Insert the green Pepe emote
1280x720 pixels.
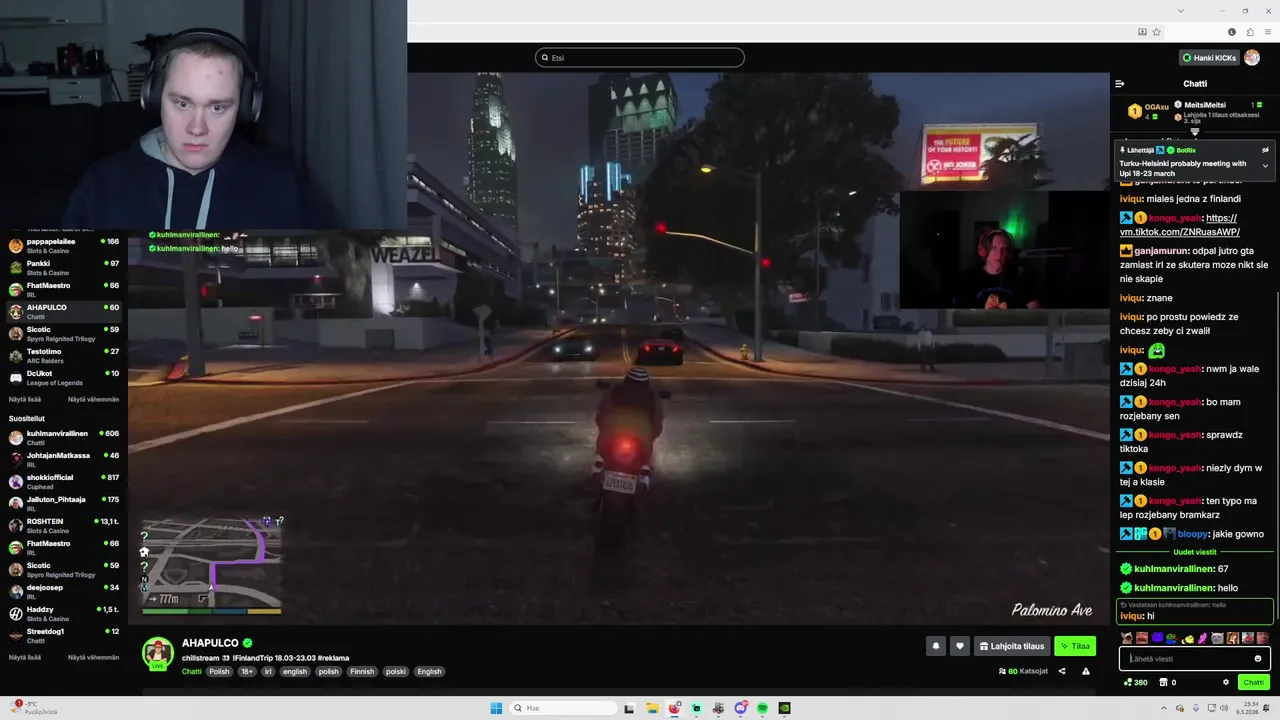pos(1172,638)
